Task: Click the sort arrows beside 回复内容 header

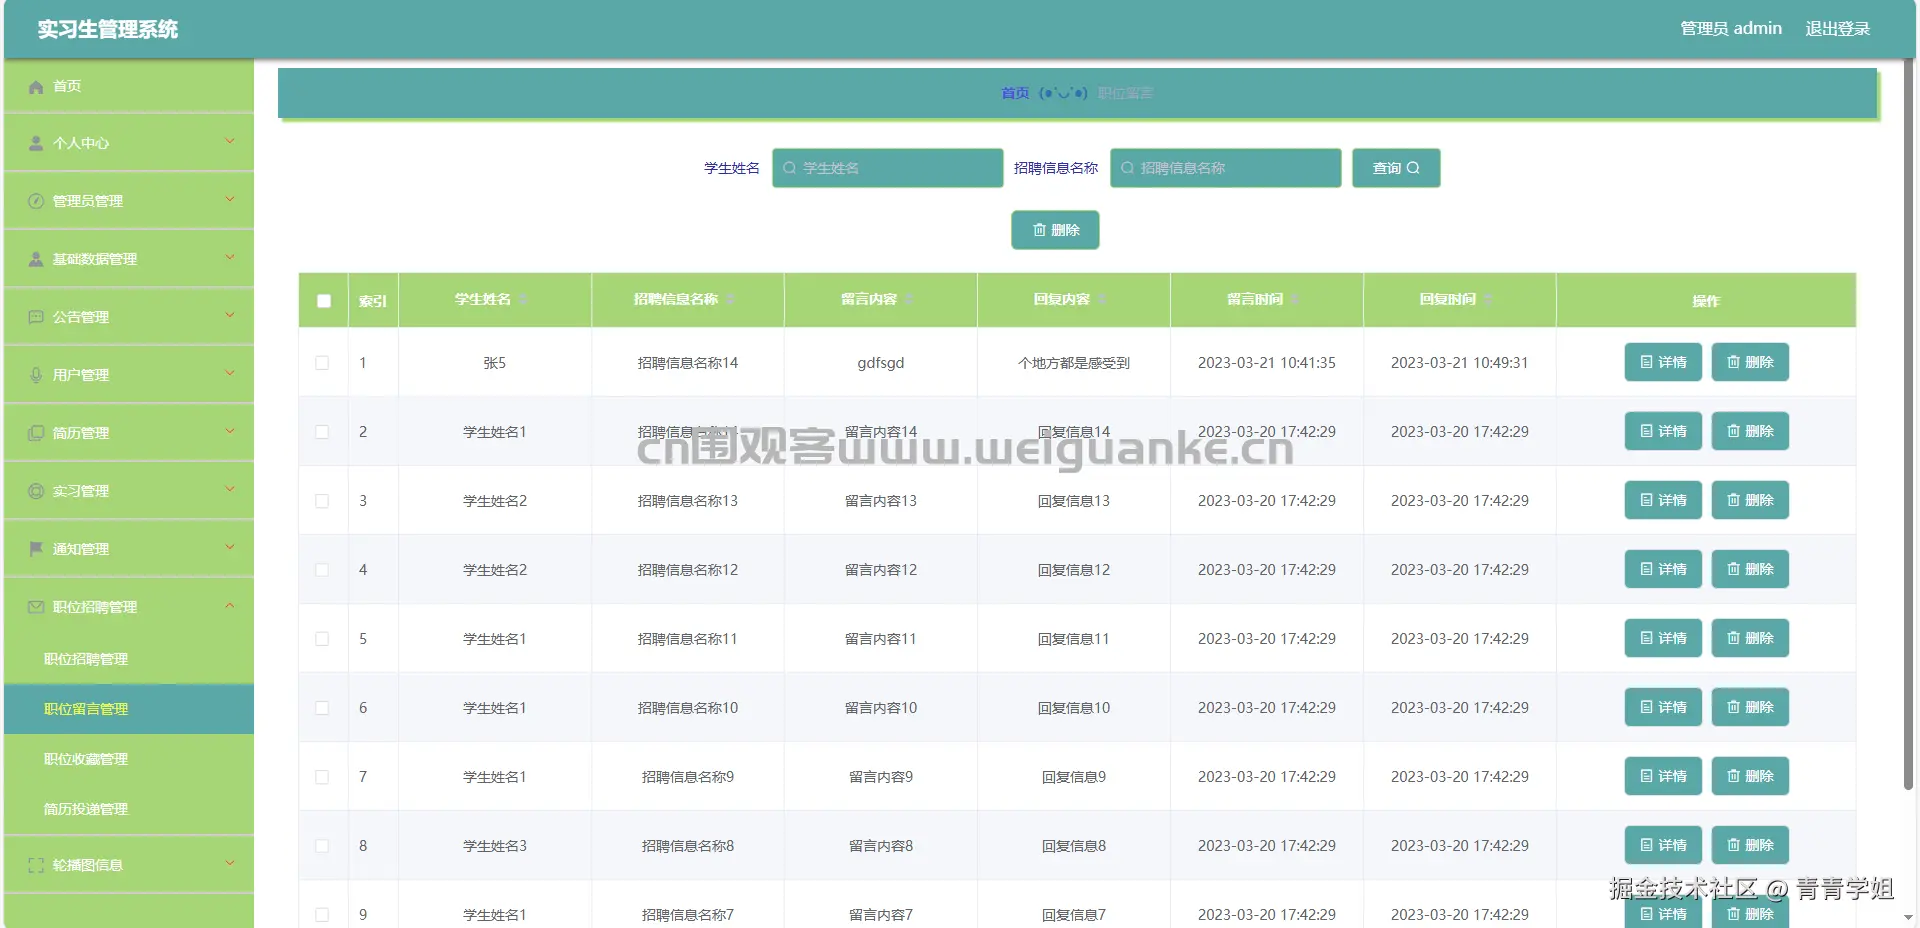Action: click(x=1102, y=300)
